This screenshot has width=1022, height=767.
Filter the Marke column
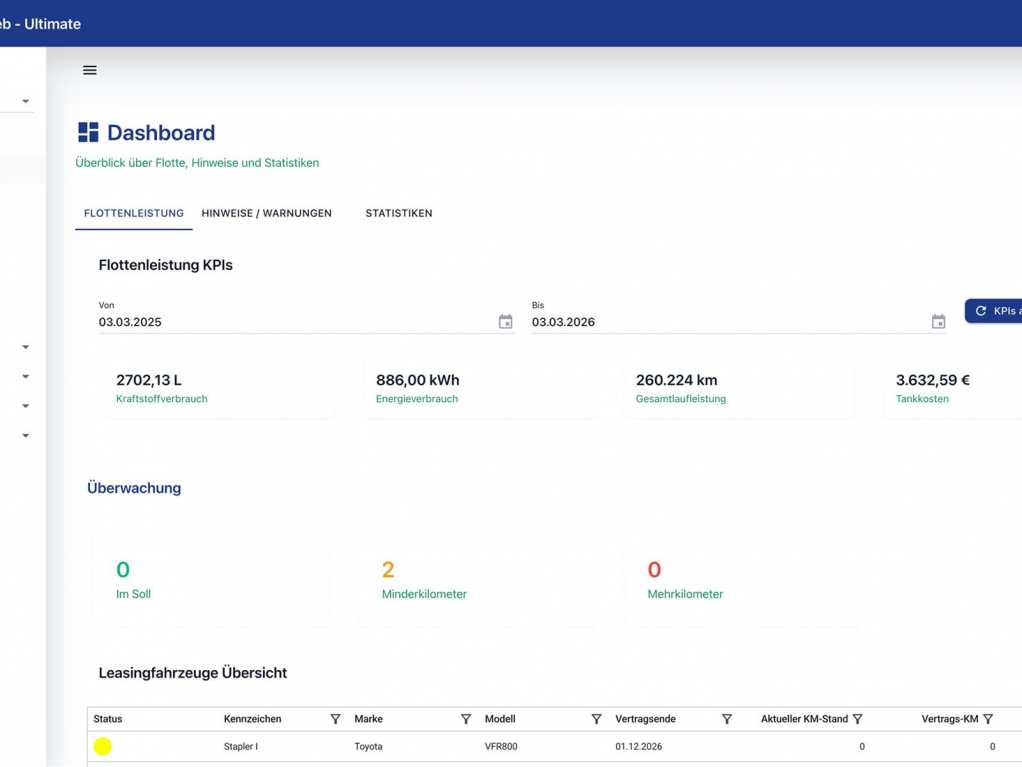pos(466,719)
